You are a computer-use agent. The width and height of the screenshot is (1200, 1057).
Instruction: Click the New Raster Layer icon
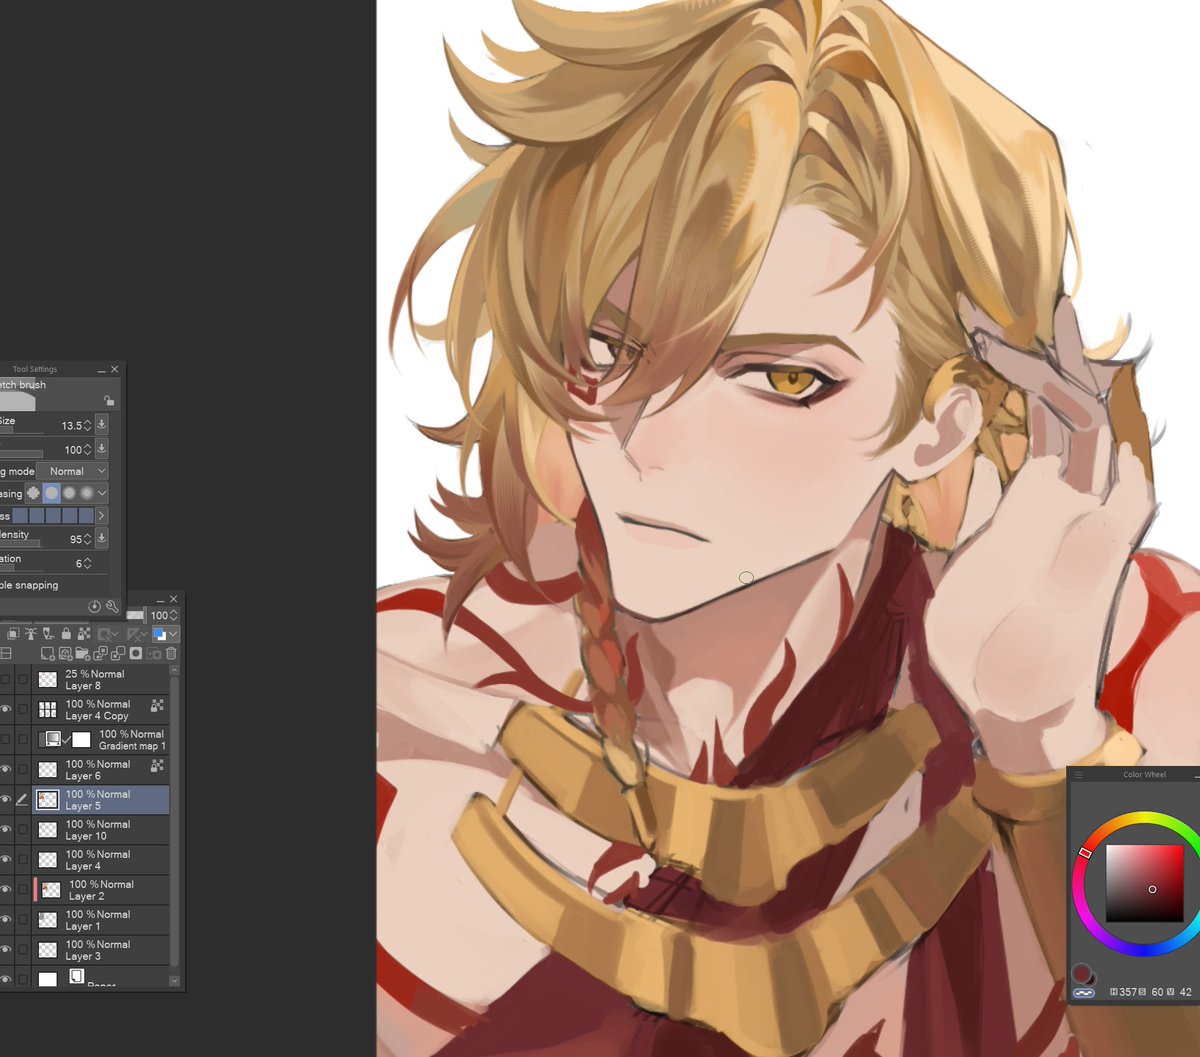pos(48,654)
